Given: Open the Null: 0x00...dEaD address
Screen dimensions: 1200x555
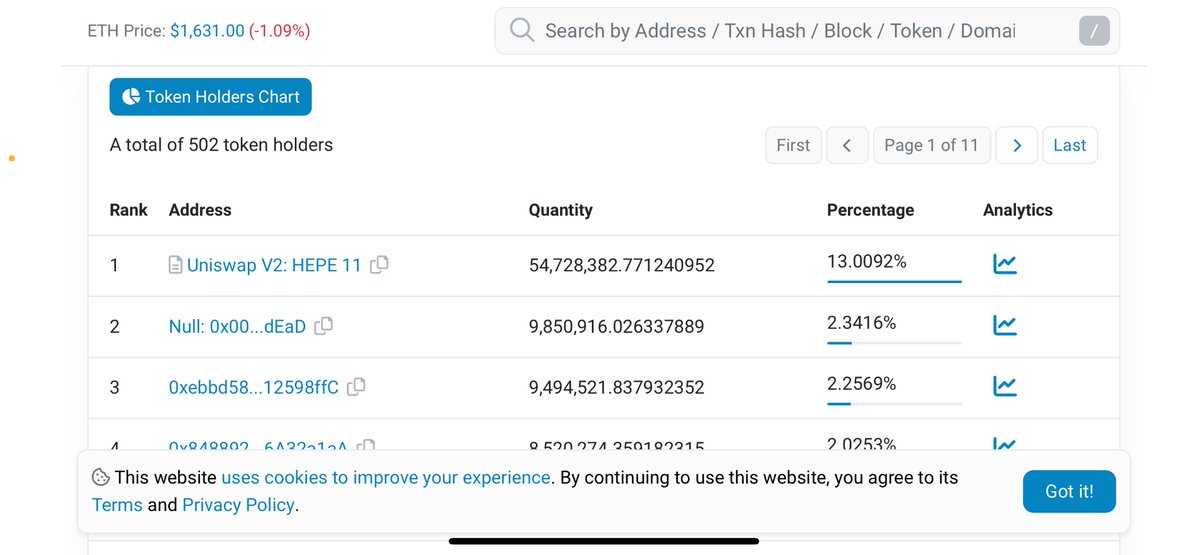Looking at the screenshot, I should pyautogui.click(x=237, y=327).
